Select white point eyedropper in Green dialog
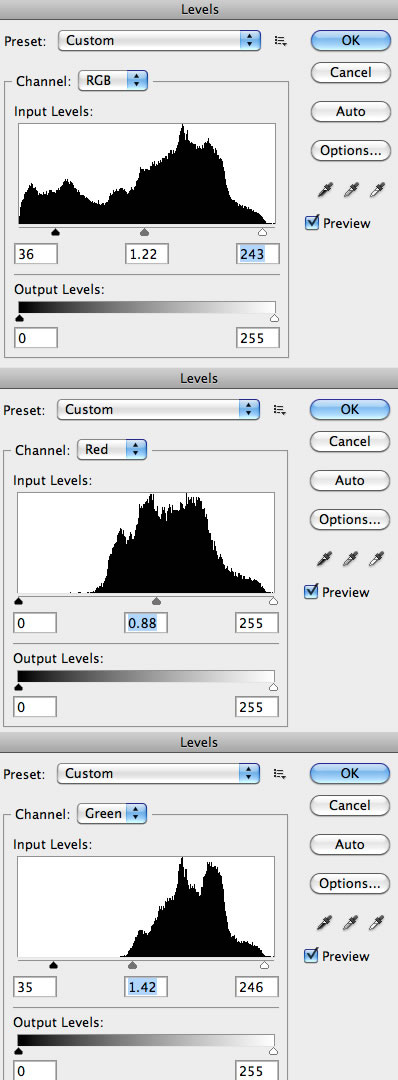This screenshot has height=1080, width=398. (x=376, y=922)
